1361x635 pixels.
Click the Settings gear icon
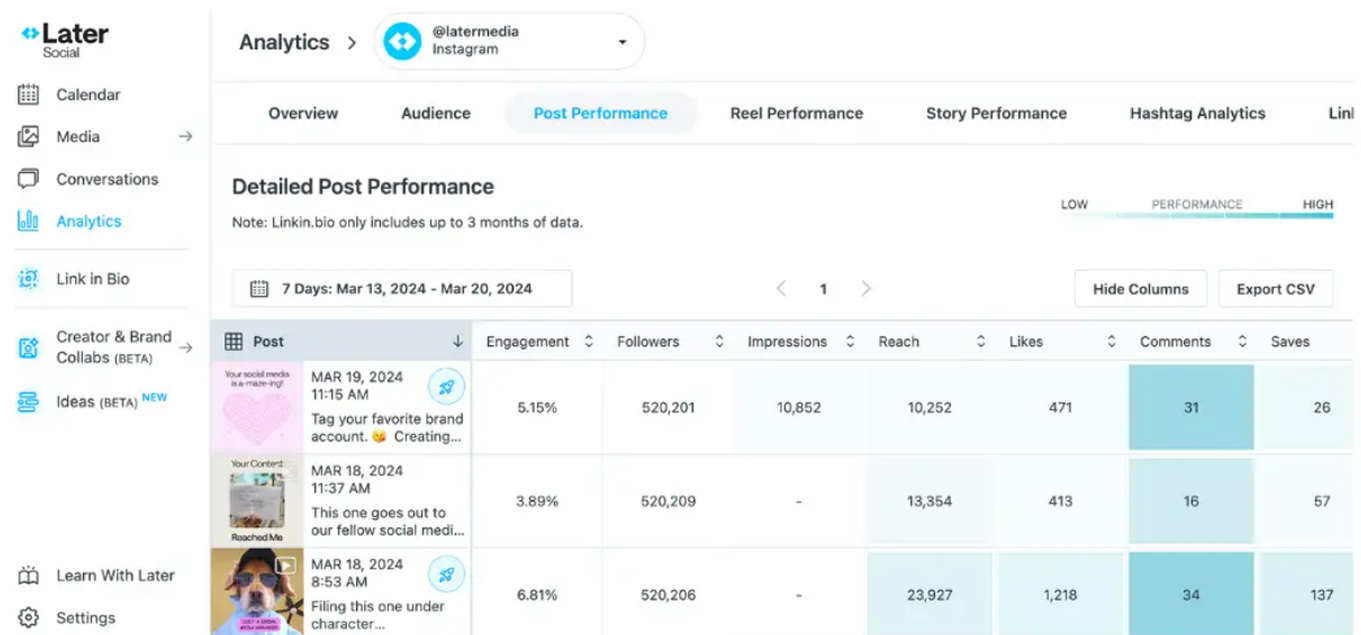28,618
